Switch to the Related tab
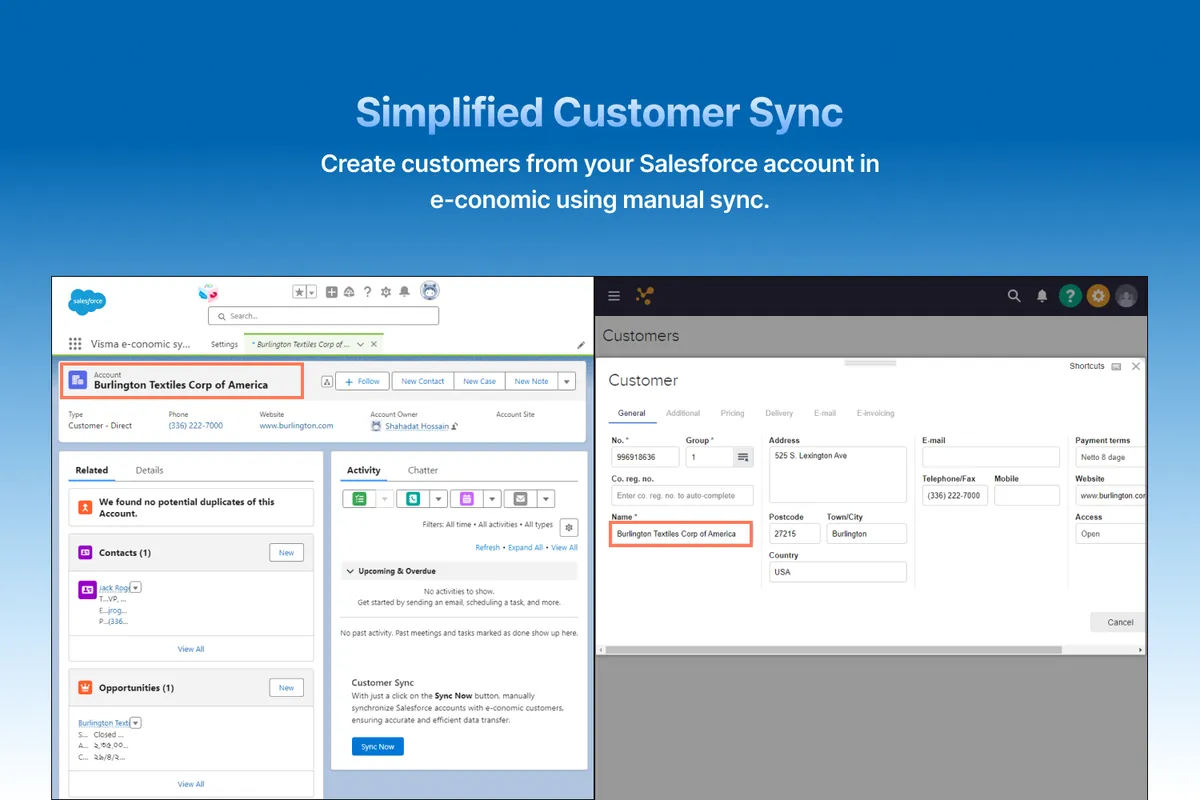 coord(92,470)
